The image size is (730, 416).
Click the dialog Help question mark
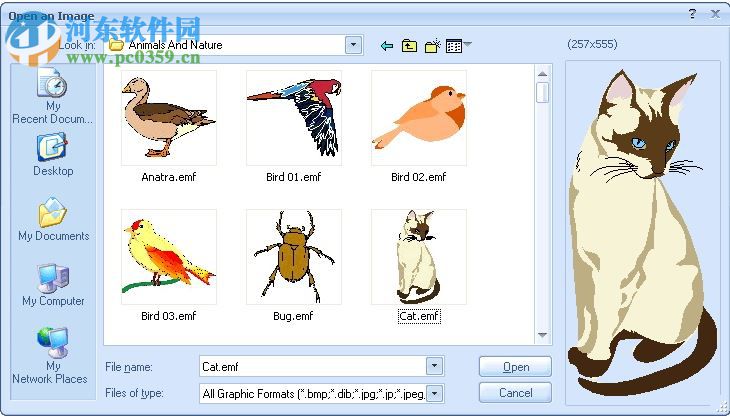click(x=692, y=13)
